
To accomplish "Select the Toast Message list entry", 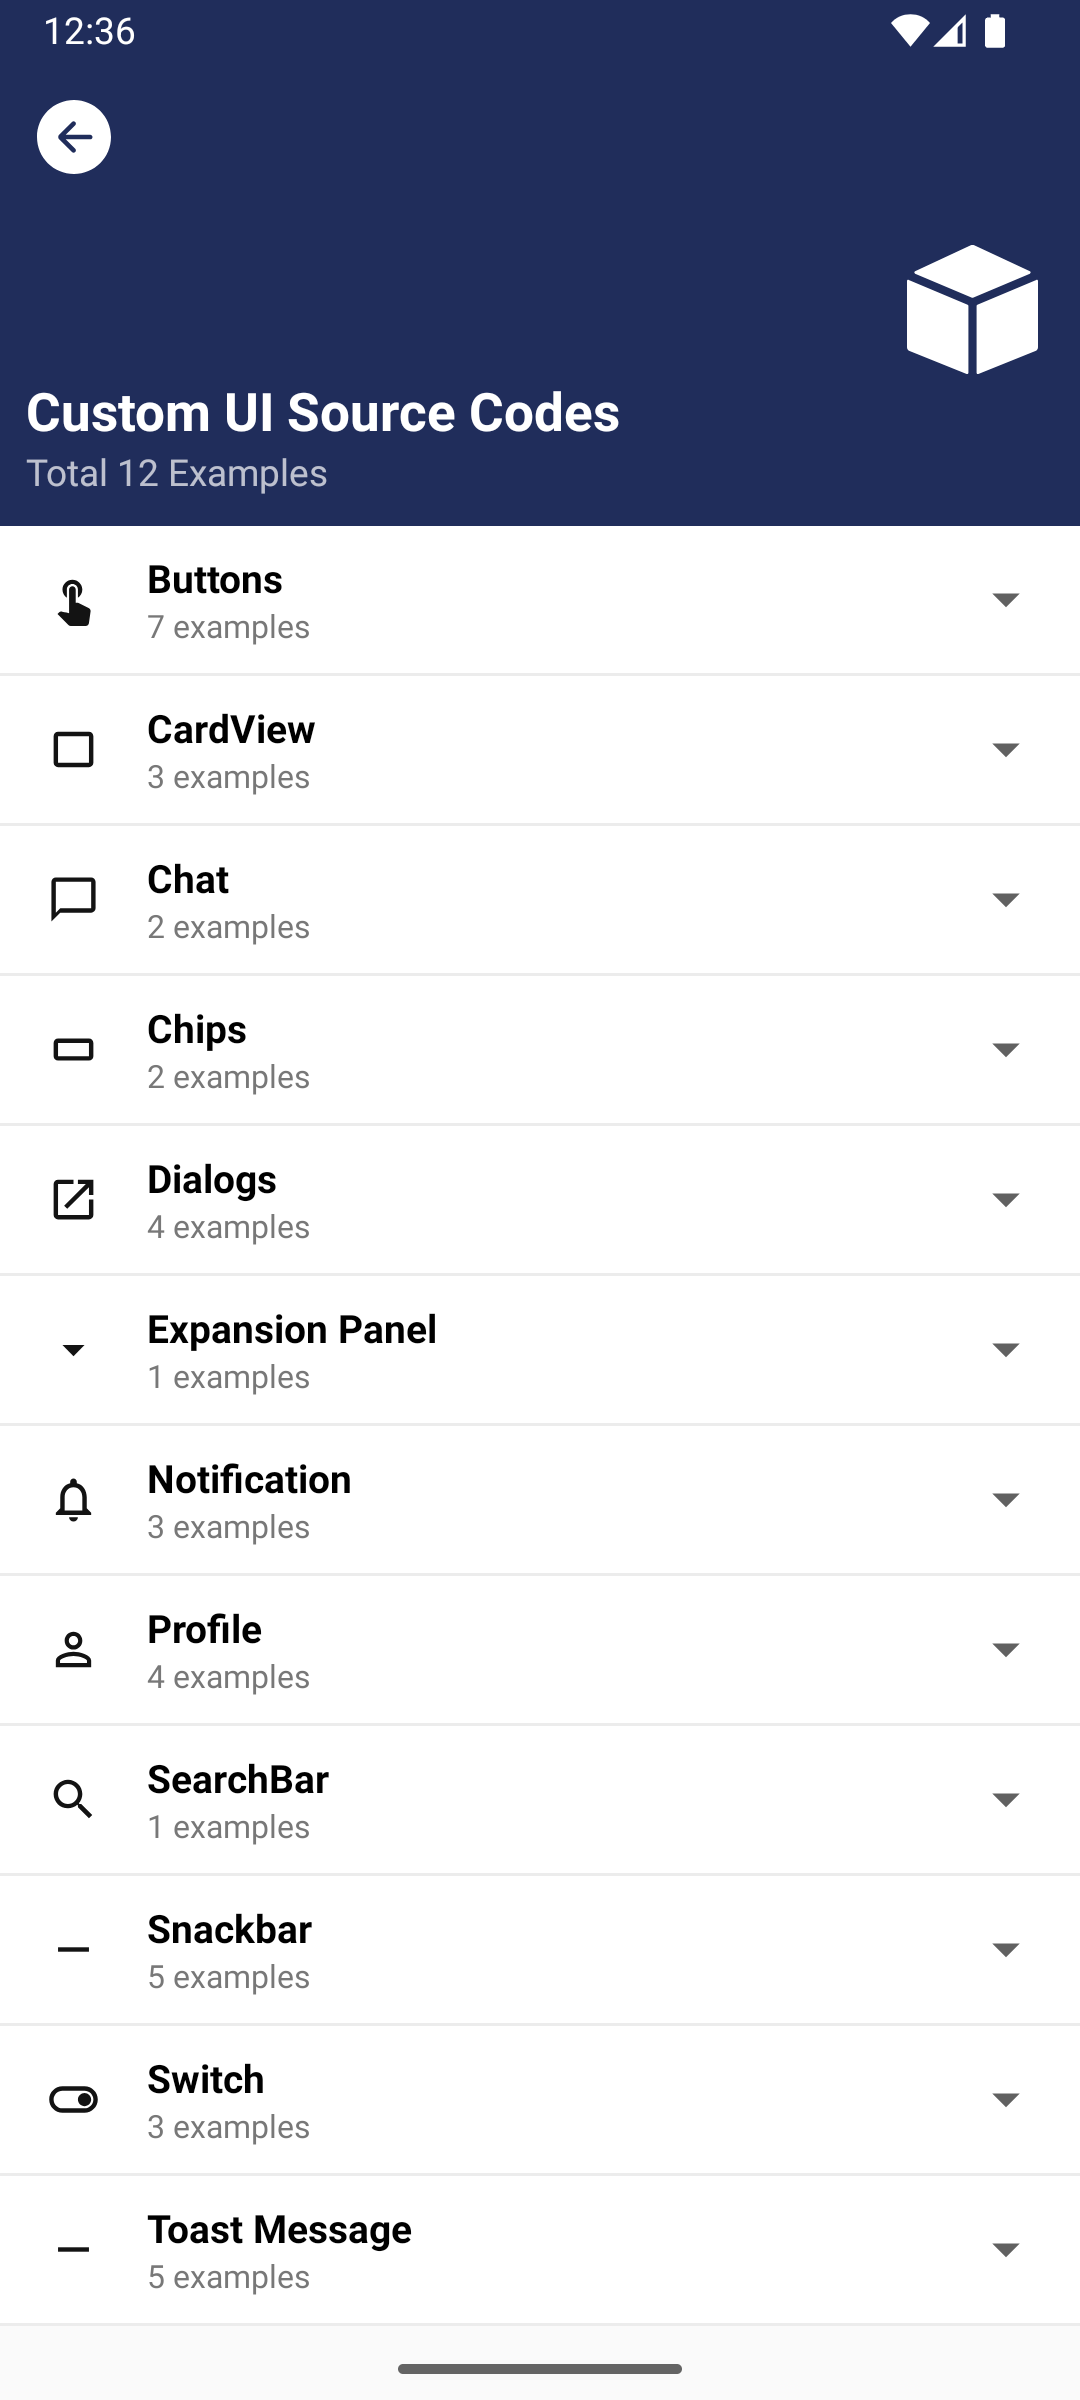I will coord(540,2250).
